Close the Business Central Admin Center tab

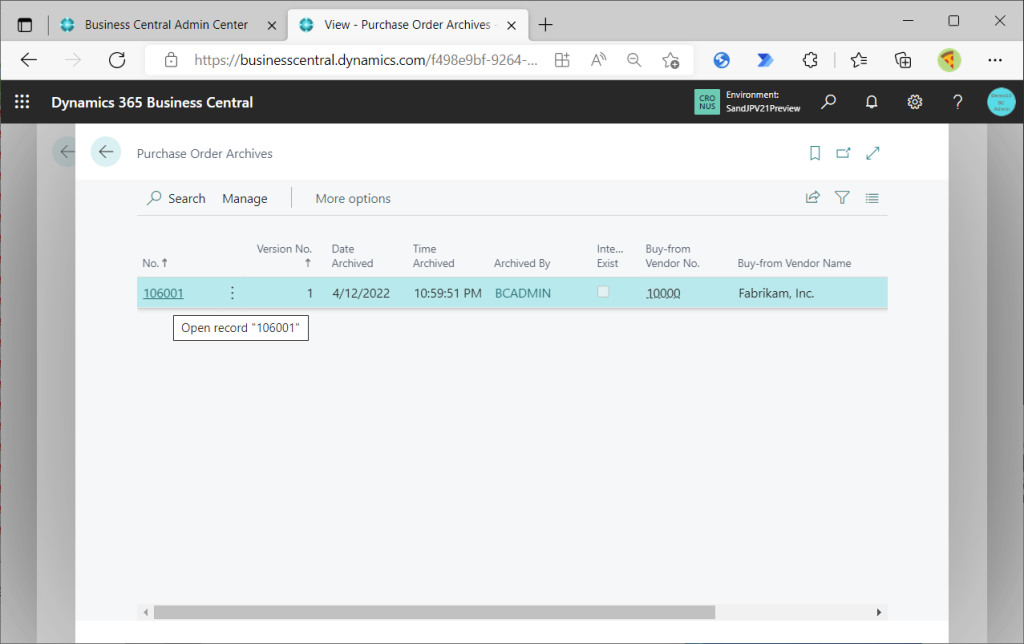tap(272, 25)
